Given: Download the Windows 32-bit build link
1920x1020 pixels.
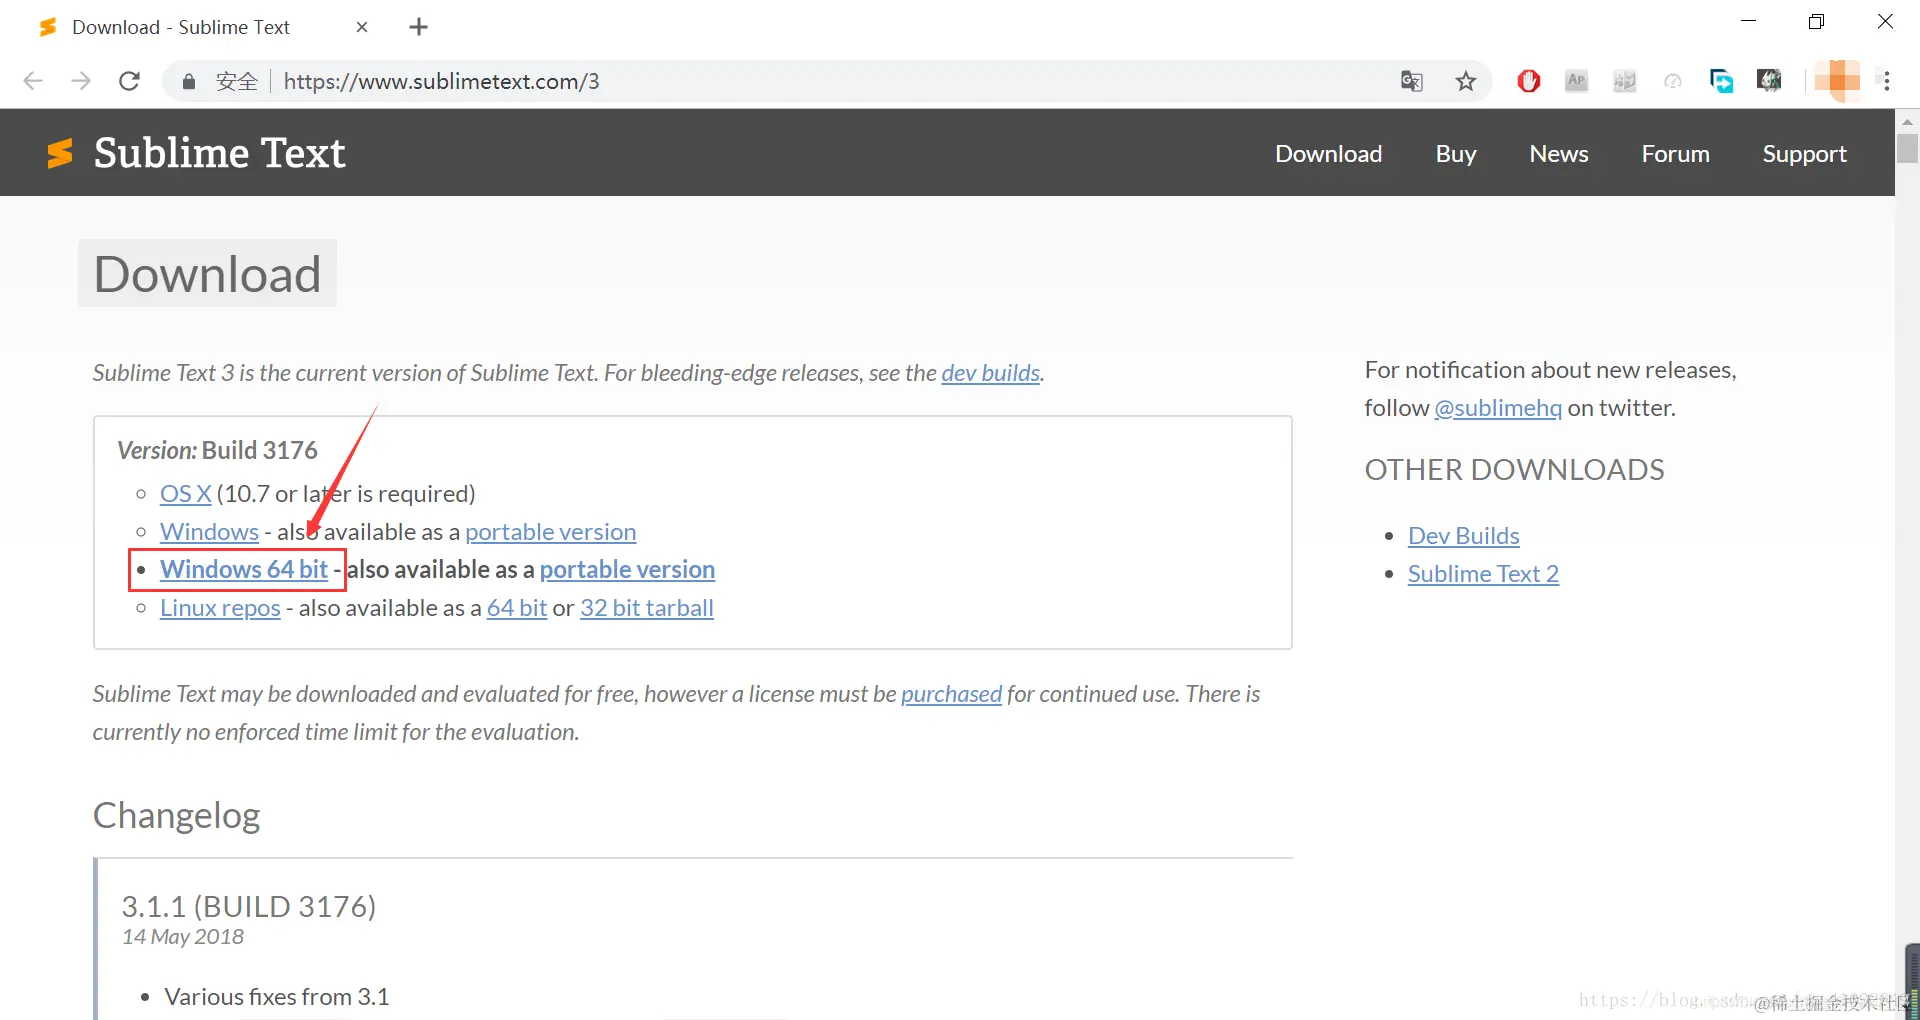Looking at the screenshot, I should click(209, 532).
